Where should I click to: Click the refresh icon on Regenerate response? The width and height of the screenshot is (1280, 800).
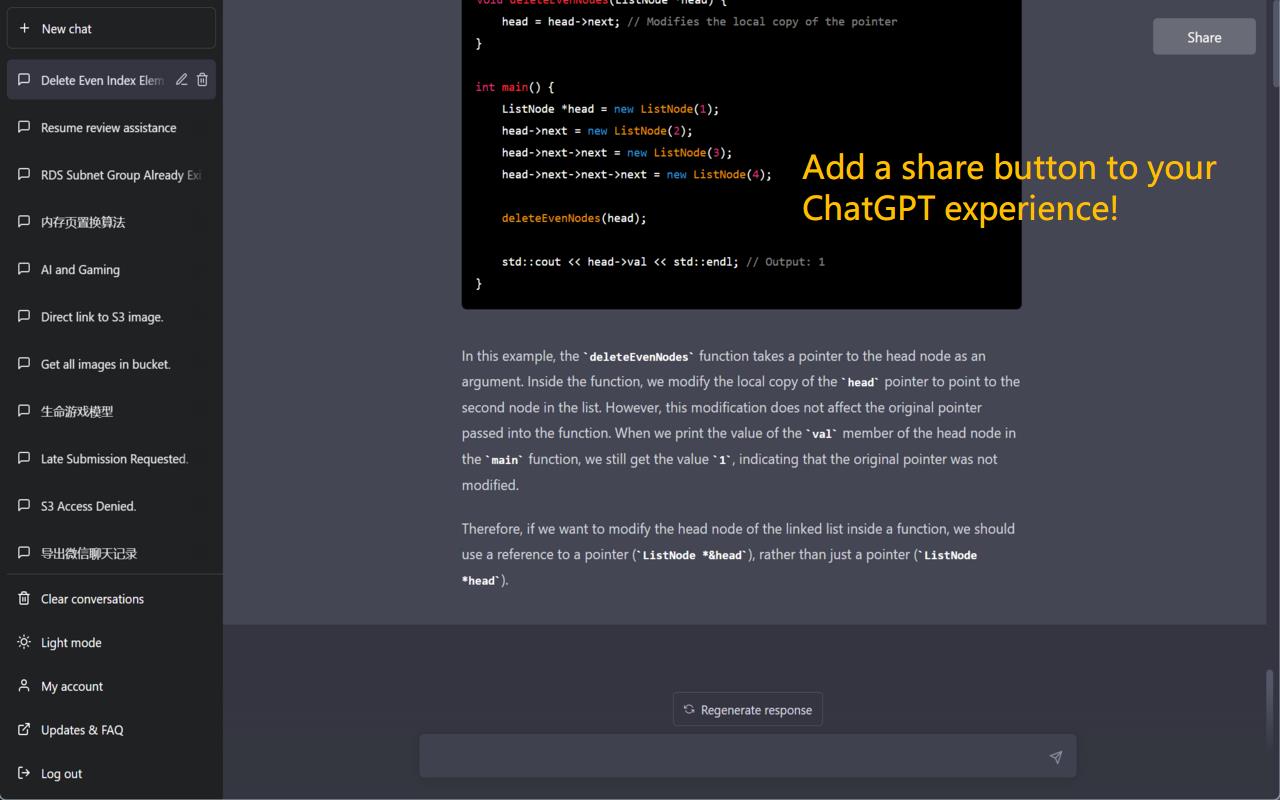(689, 709)
